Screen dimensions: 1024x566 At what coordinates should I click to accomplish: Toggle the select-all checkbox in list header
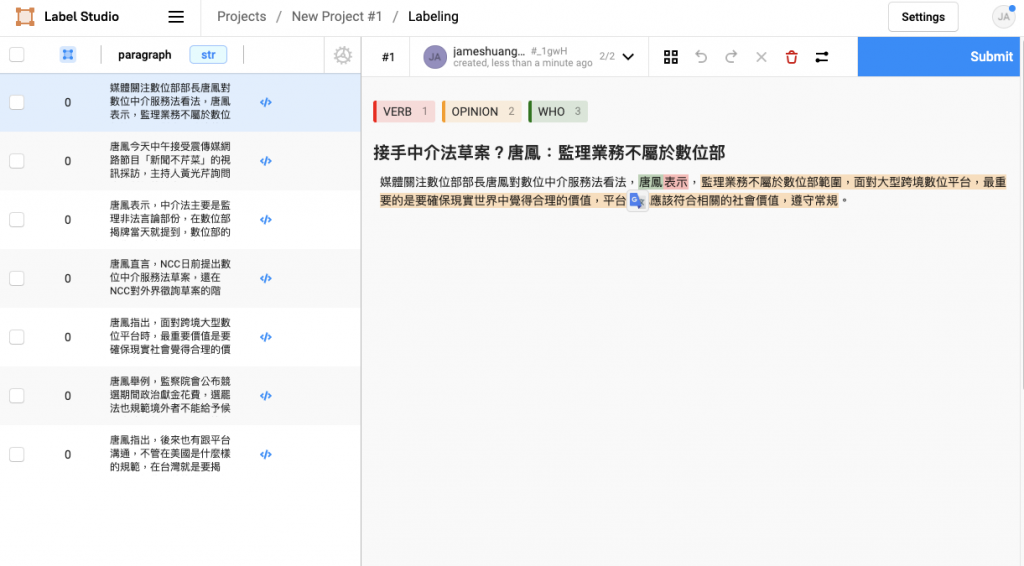click(x=17, y=55)
